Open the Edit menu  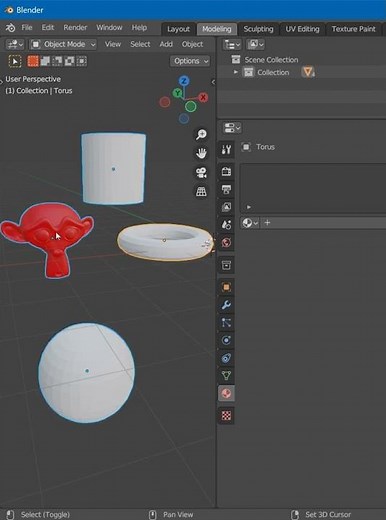[x=48, y=28]
